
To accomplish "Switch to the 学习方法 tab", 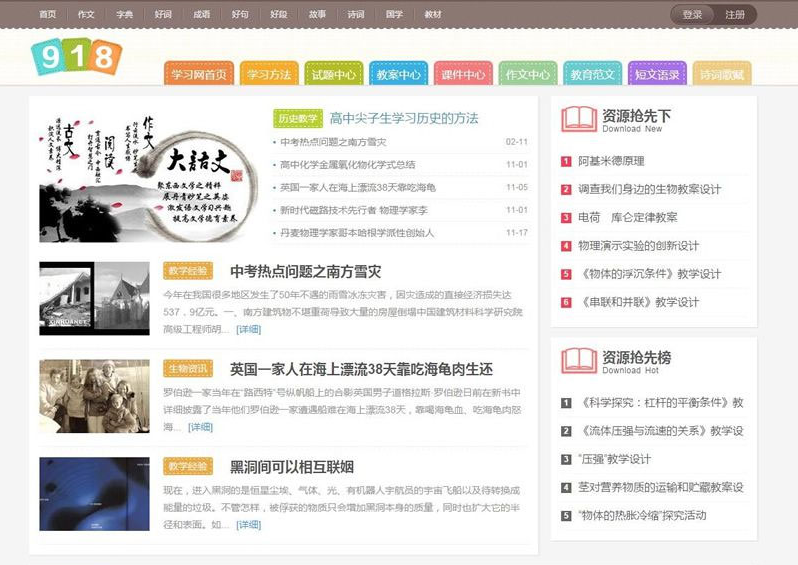I will tap(269, 74).
